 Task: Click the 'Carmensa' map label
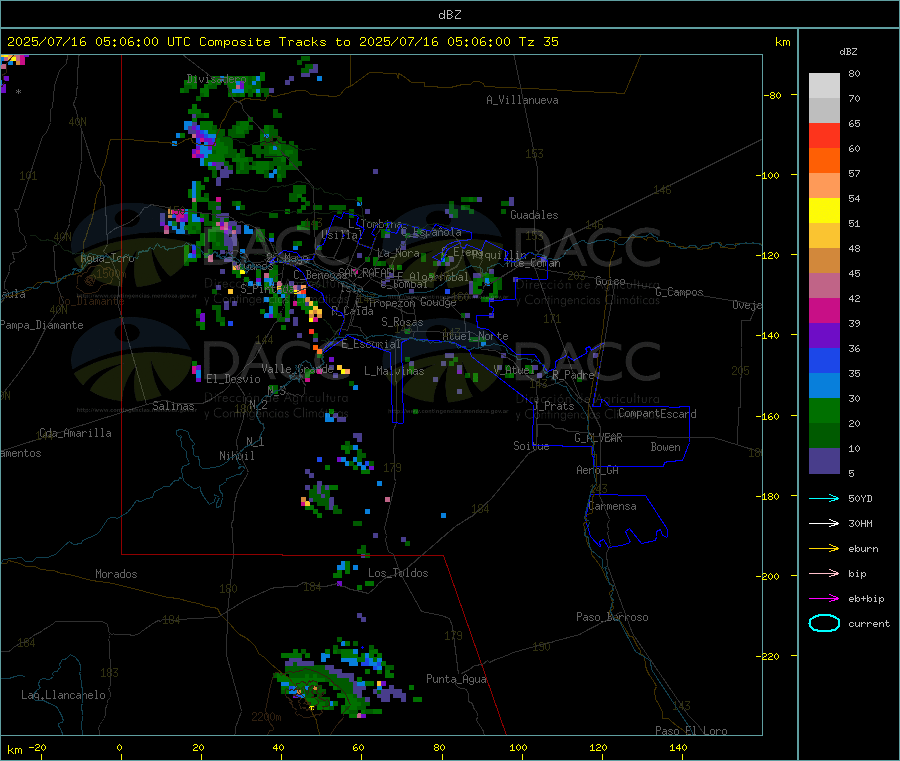point(612,506)
